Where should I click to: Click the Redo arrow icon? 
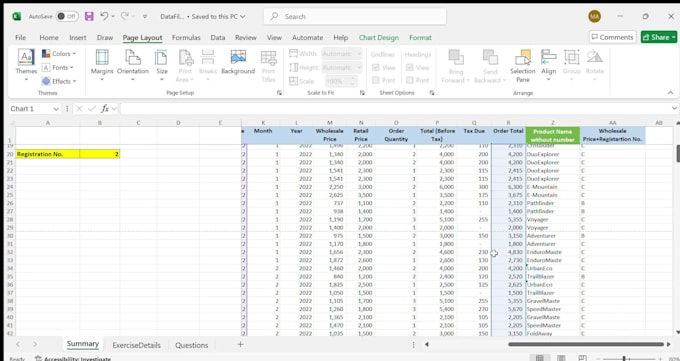124,16
